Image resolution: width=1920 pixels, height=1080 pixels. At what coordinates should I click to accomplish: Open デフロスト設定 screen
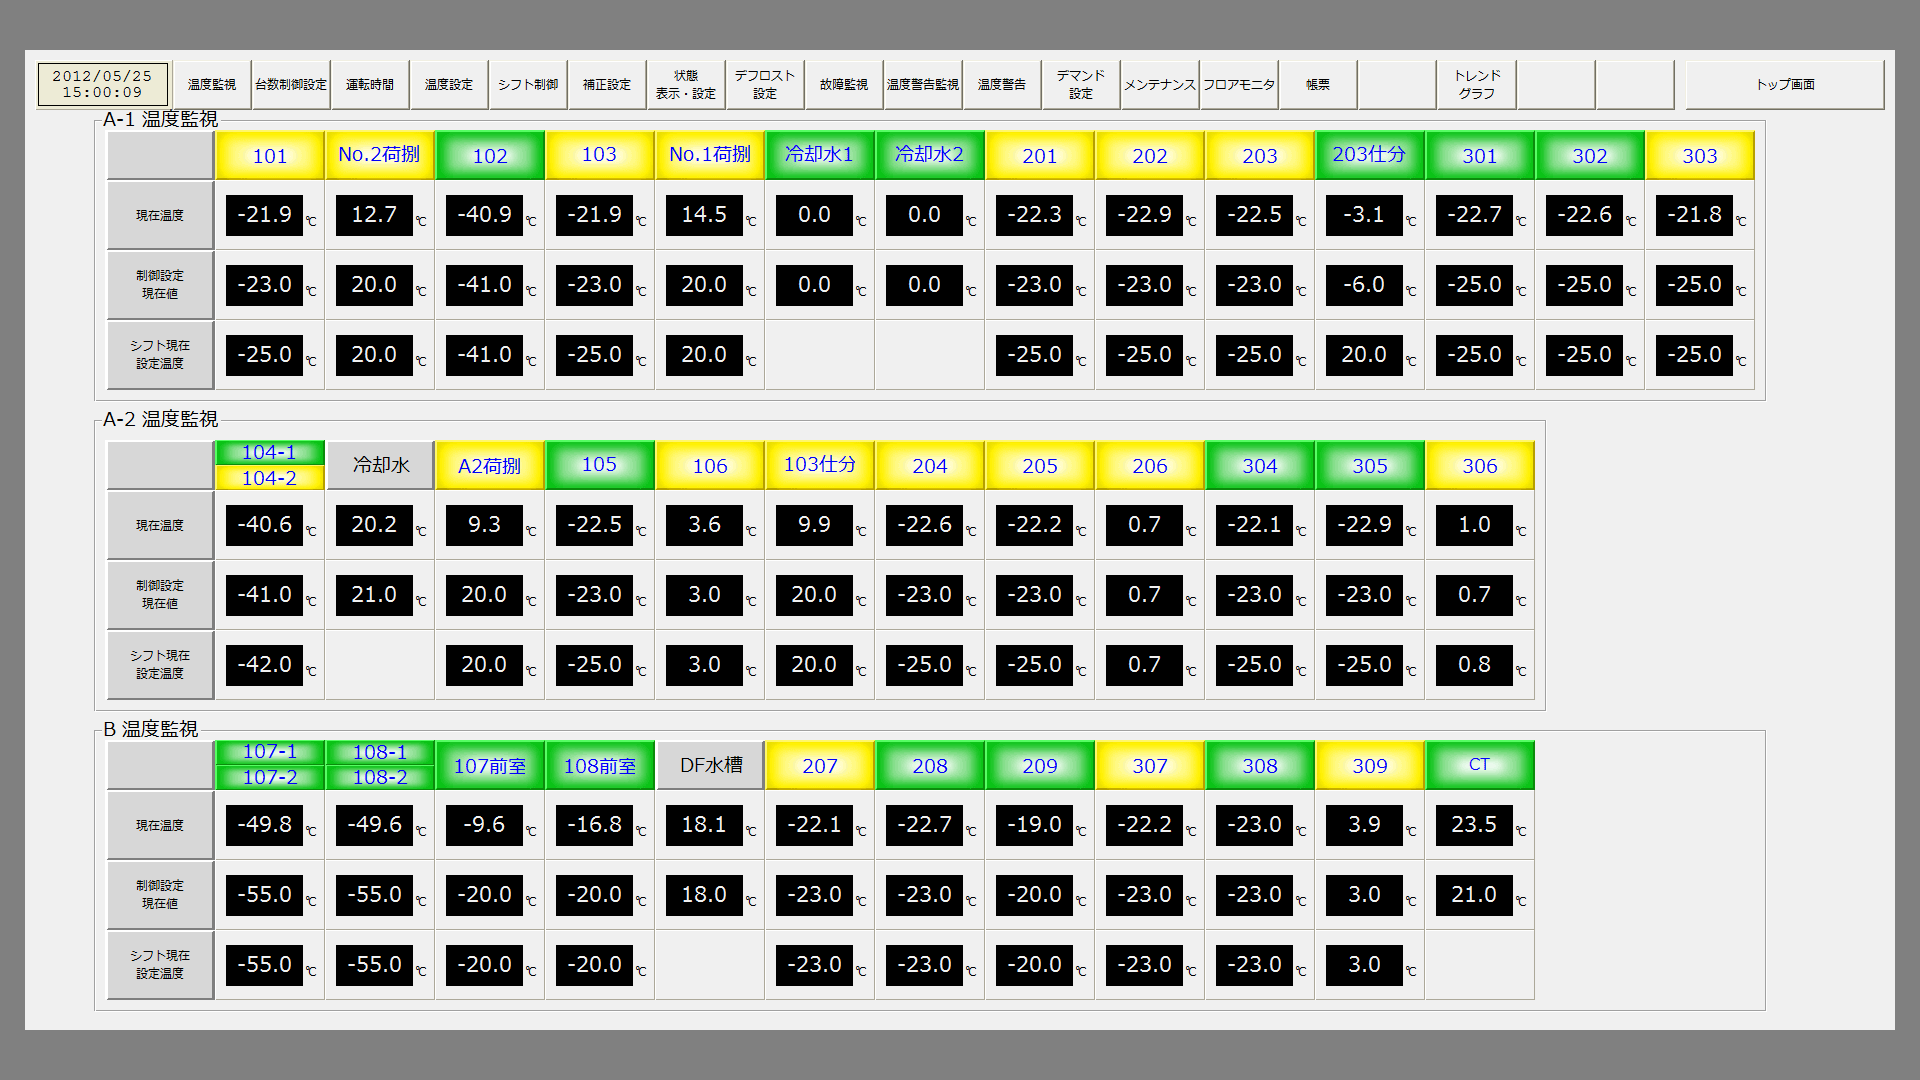(x=765, y=85)
